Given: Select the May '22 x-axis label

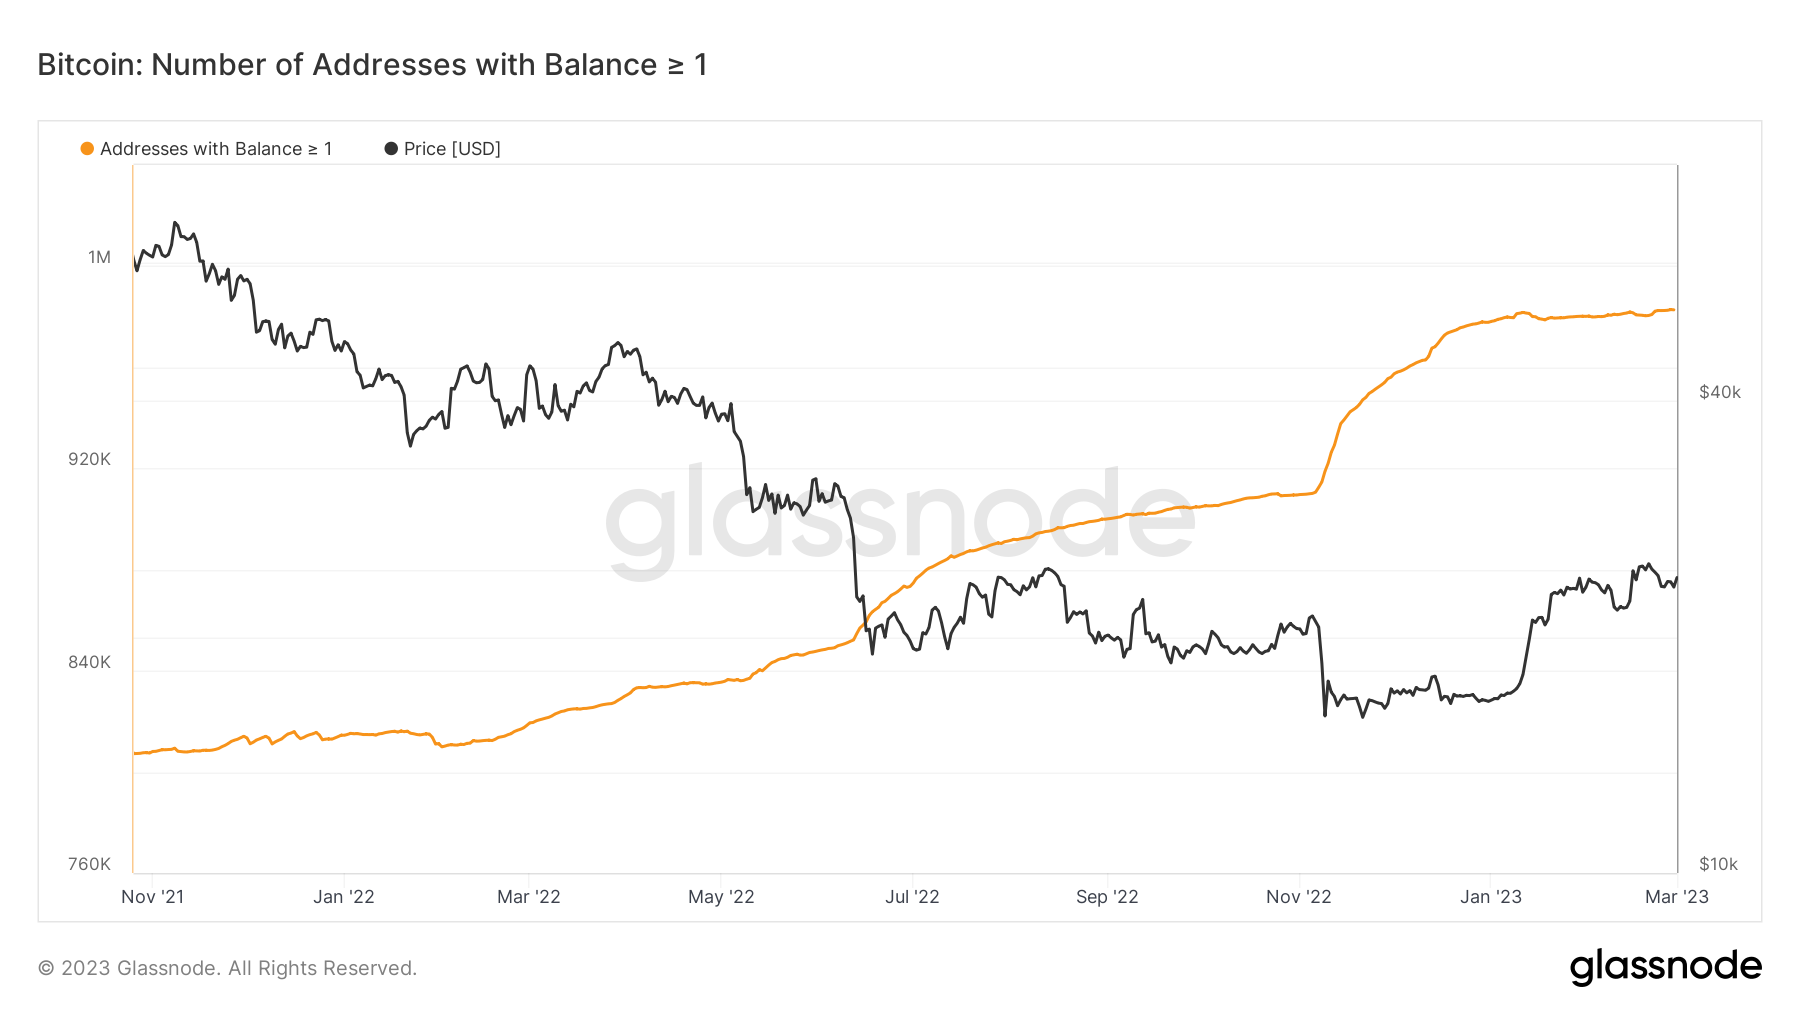Looking at the screenshot, I should point(721,897).
